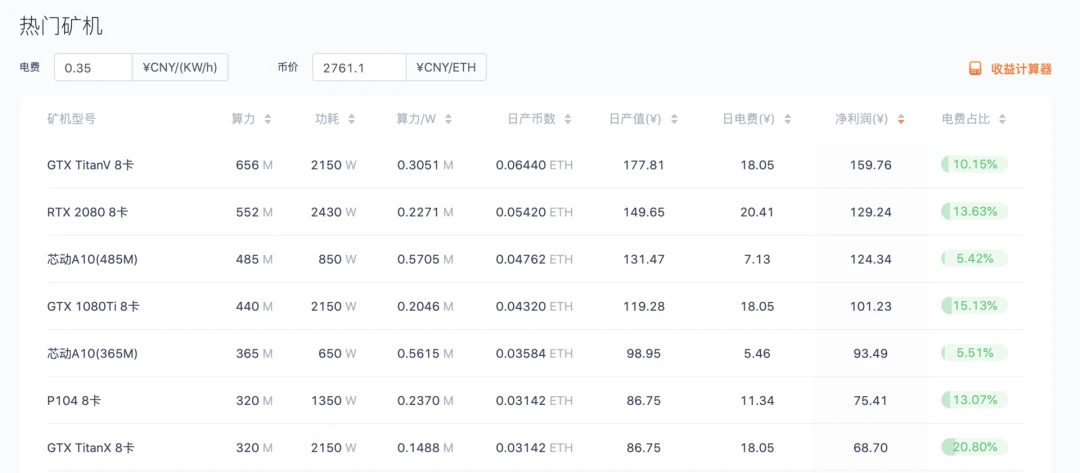Image resolution: width=1080 pixels, height=473 pixels.
Task: Sort by 日电费(¥) using its sort arrows
Action: click(787, 119)
